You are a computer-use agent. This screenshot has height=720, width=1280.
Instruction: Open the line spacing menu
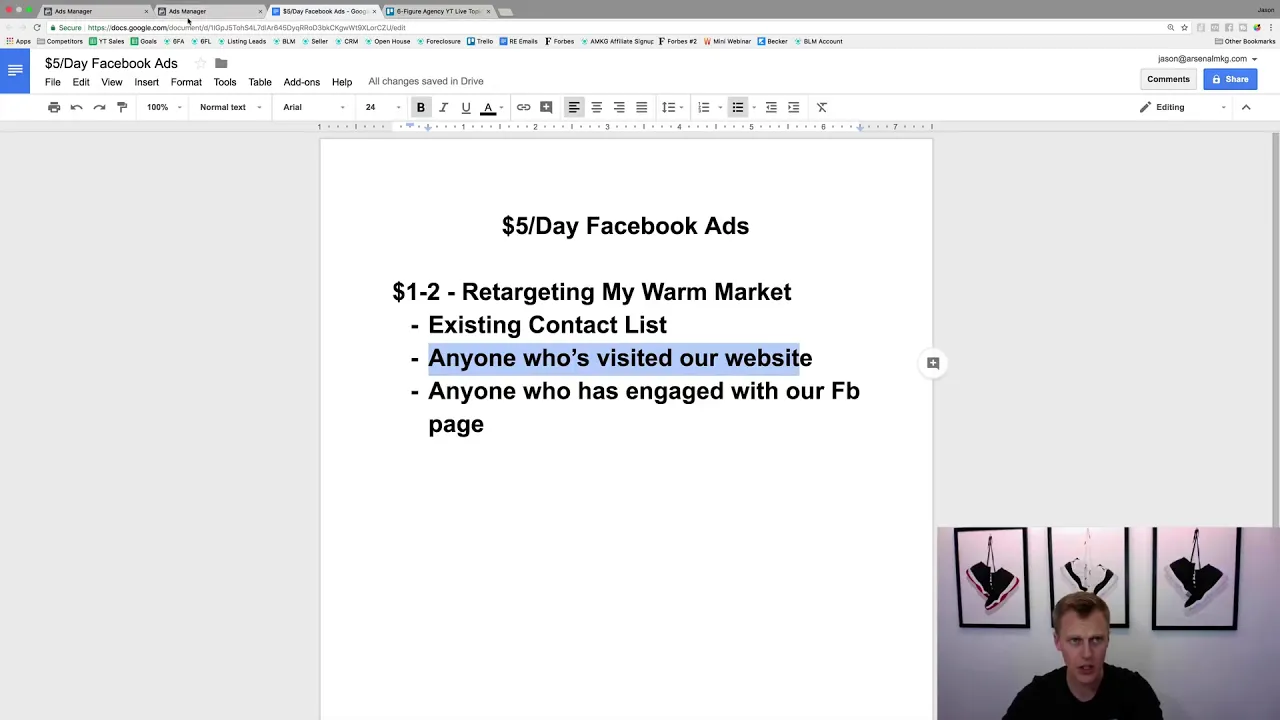coord(672,107)
